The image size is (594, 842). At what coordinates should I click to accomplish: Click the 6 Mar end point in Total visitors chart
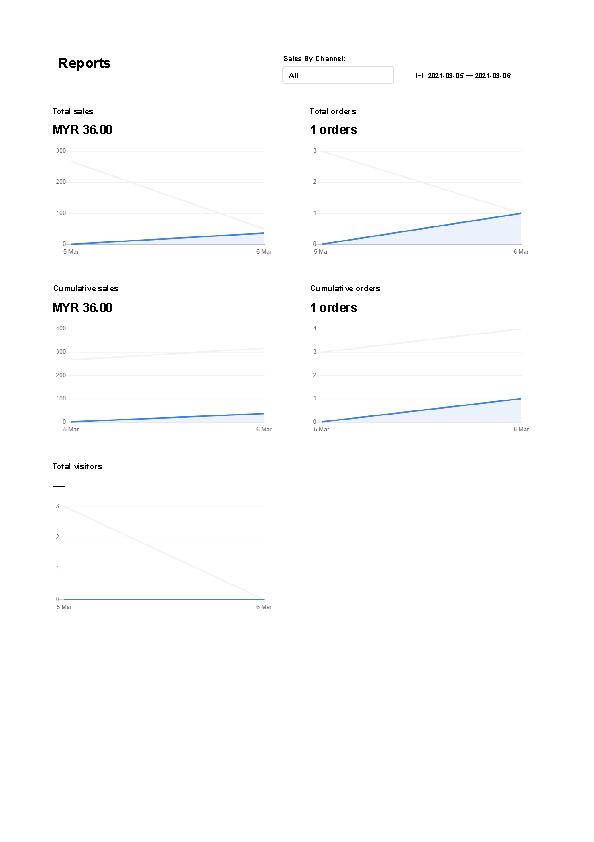(x=264, y=599)
